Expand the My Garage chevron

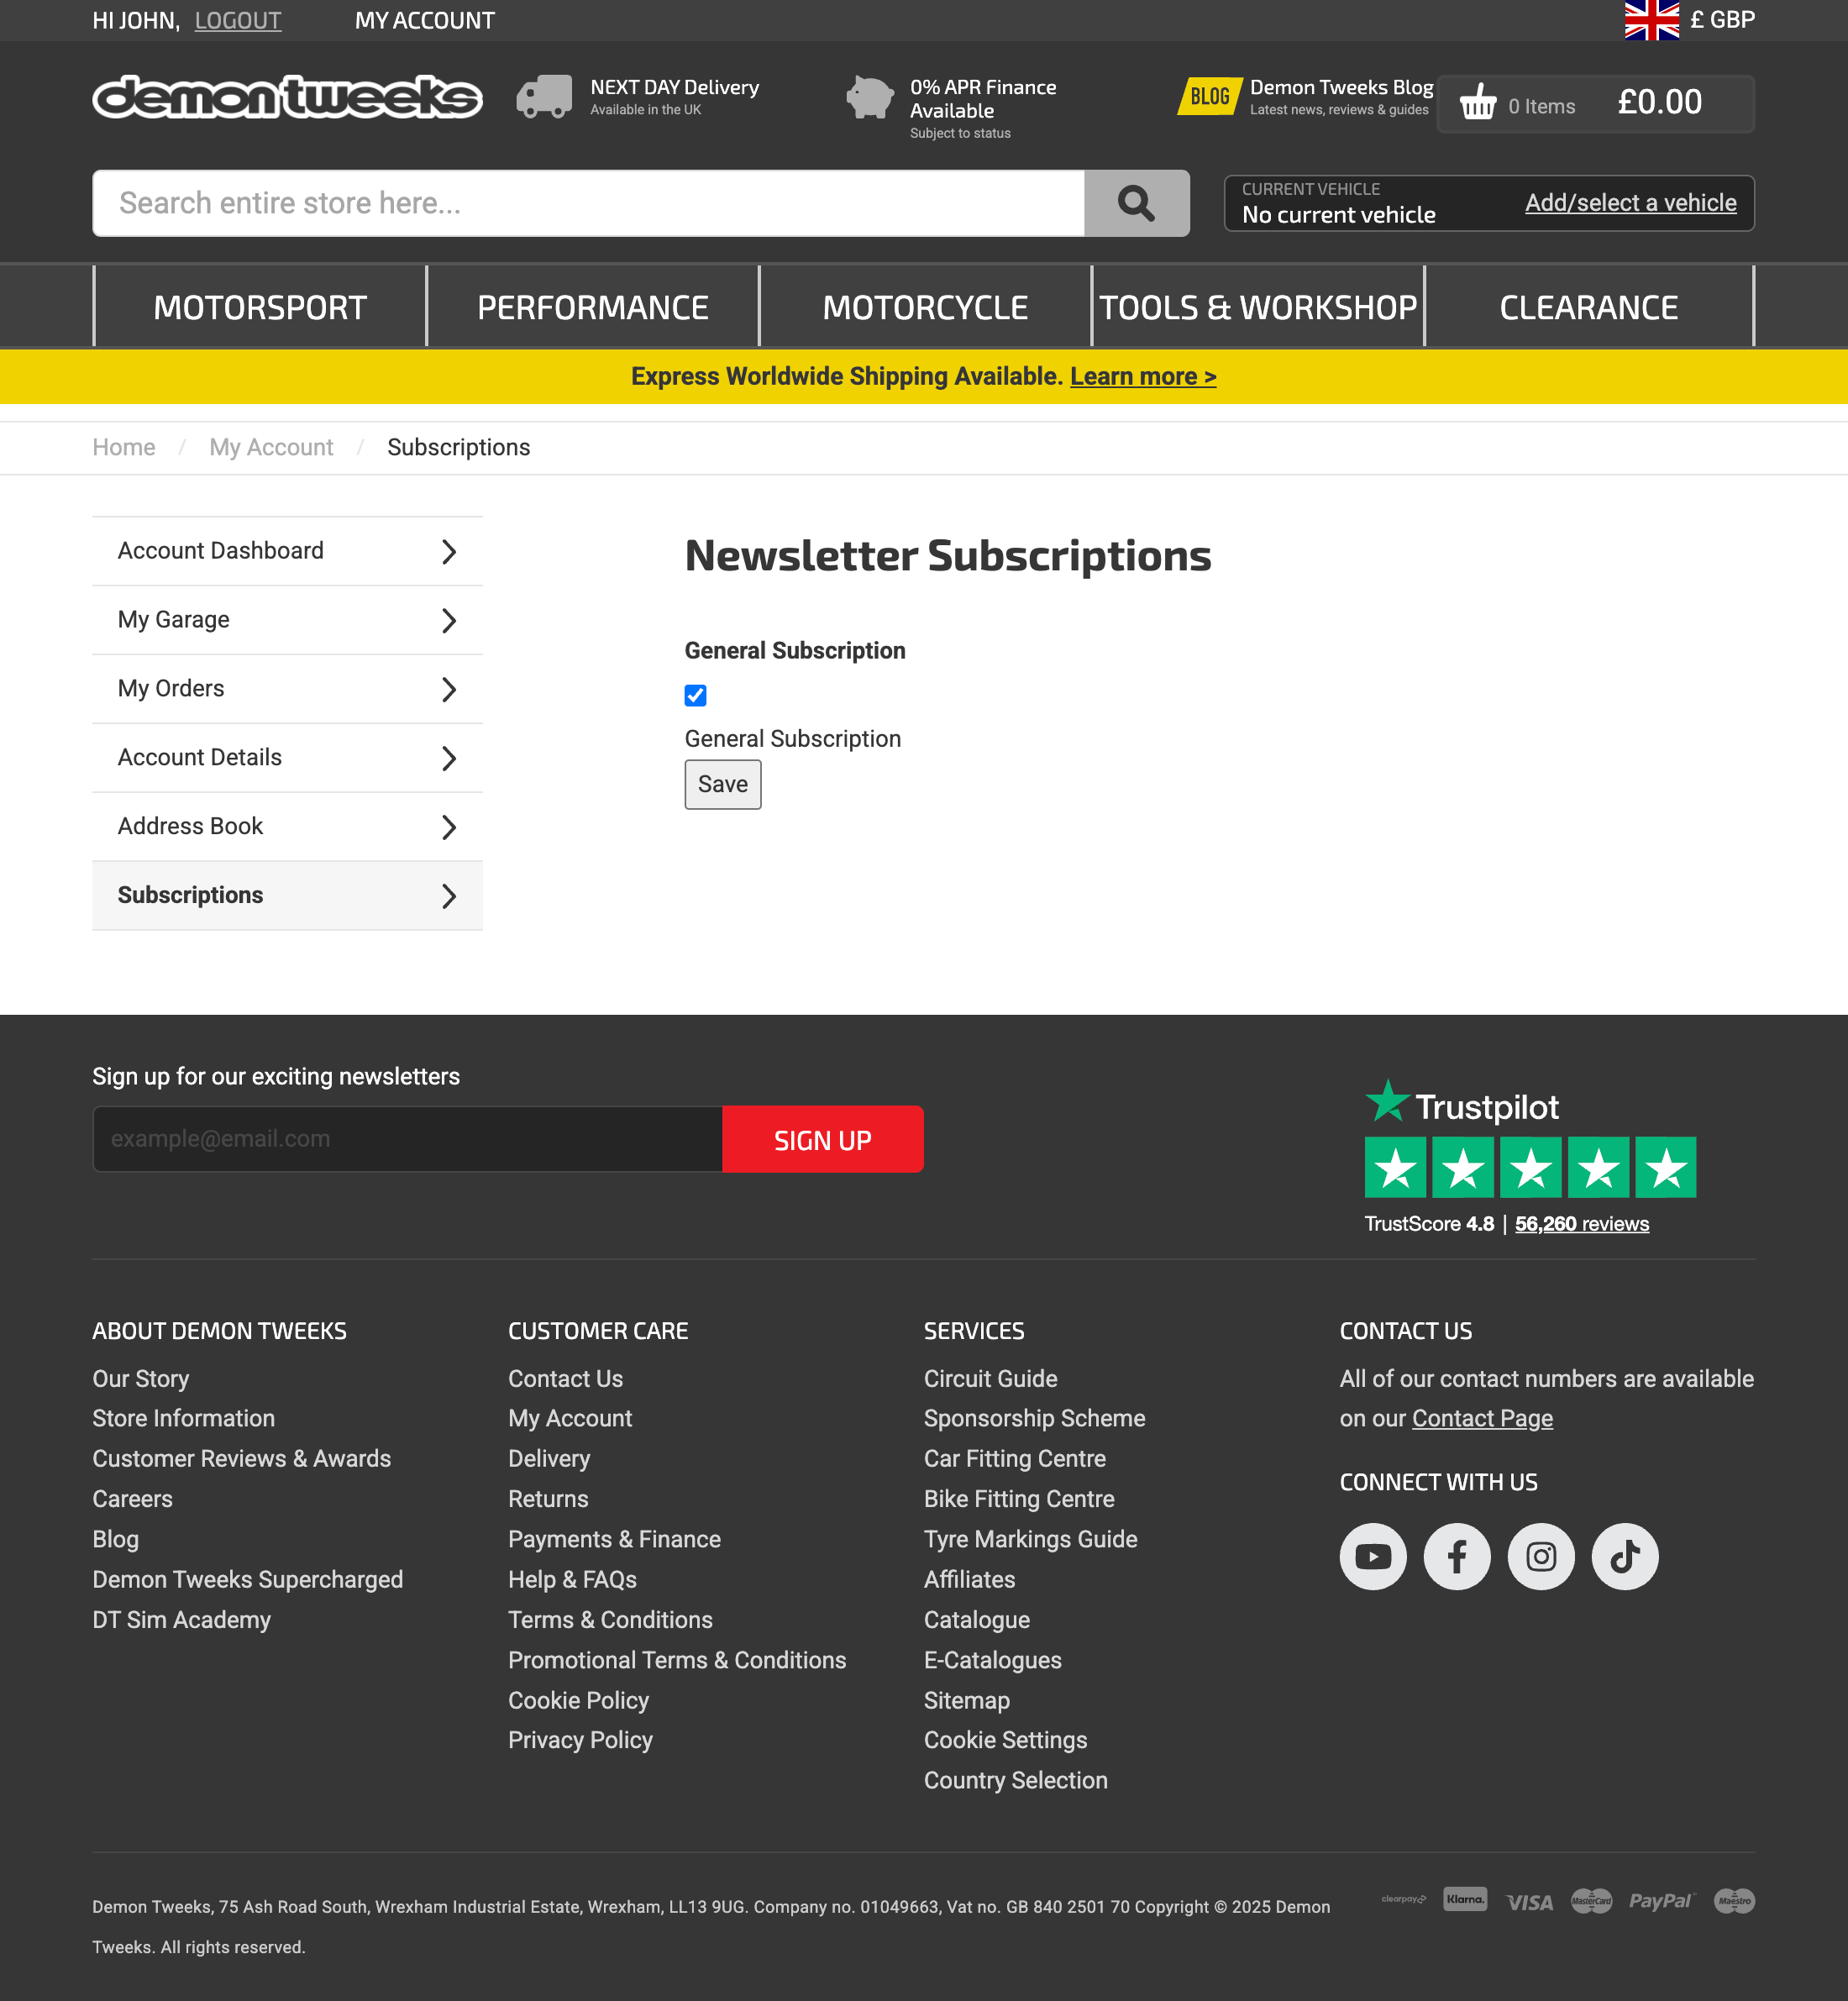point(449,621)
